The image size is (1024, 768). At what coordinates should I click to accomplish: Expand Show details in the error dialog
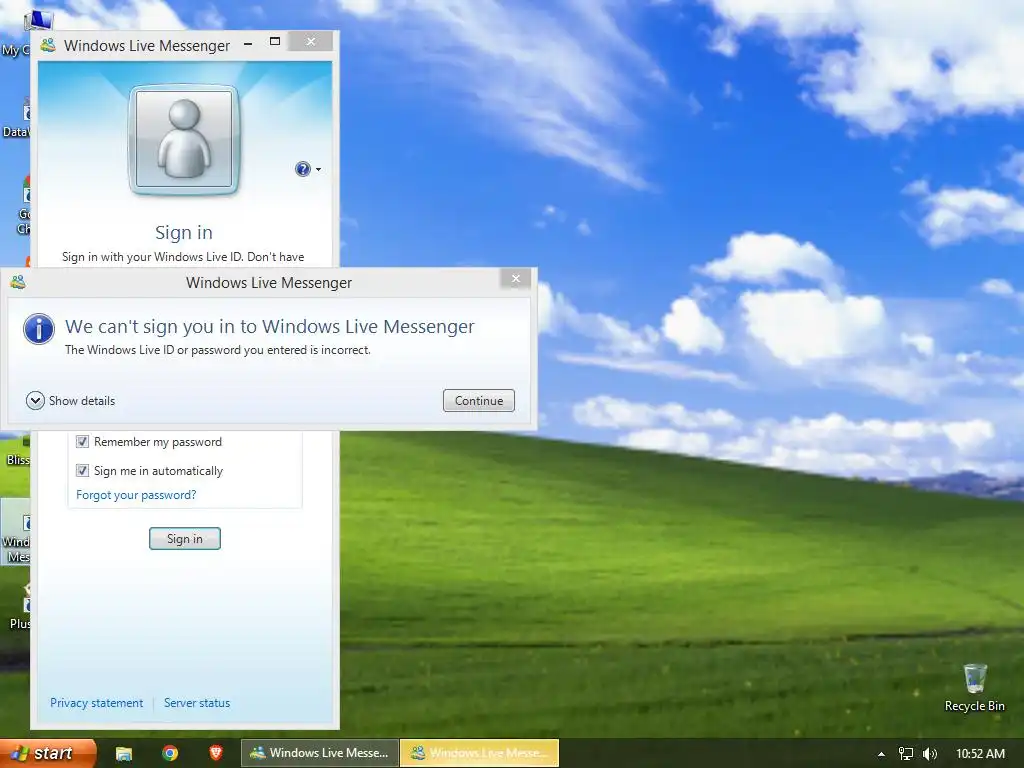tap(71, 400)
